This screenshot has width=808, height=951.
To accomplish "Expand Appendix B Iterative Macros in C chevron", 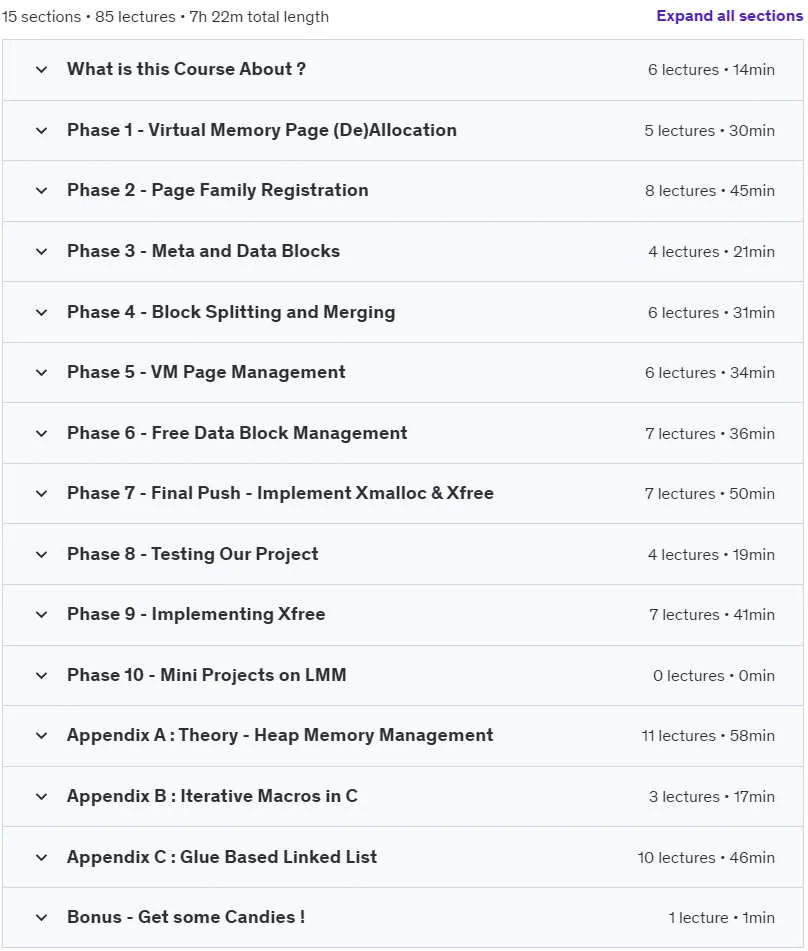I will pyautogui.click(x=41, y=796).
